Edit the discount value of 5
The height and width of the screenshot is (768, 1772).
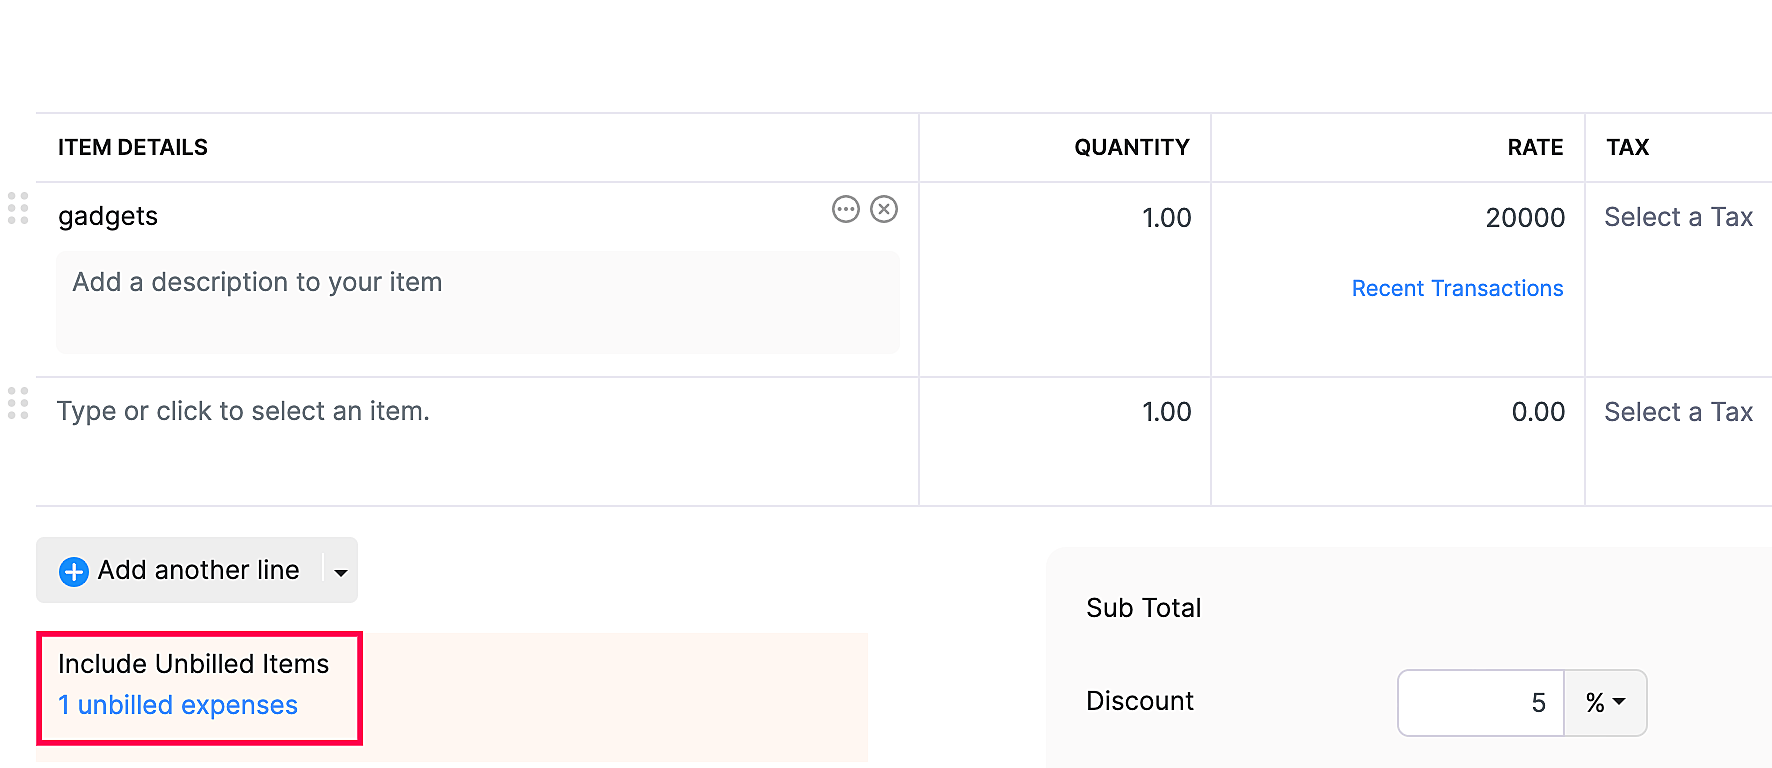coord(1480,702)
